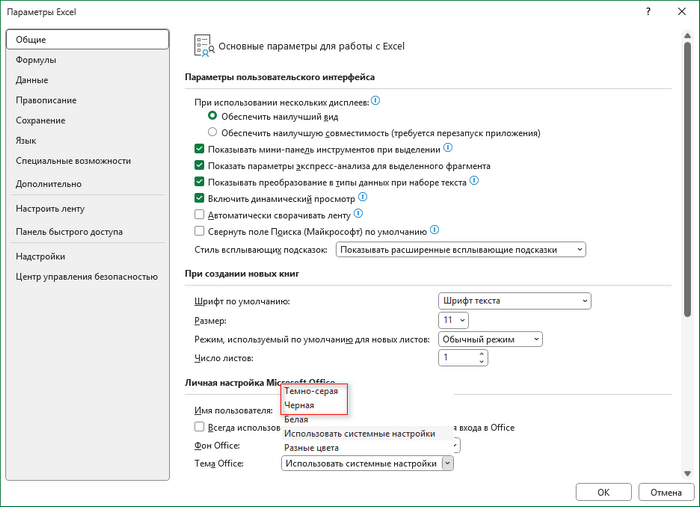Click info icon beside 'Показывать преобразование в типы данных'
This screenshot has width=700, height=507.
click(x=475, y=182)
